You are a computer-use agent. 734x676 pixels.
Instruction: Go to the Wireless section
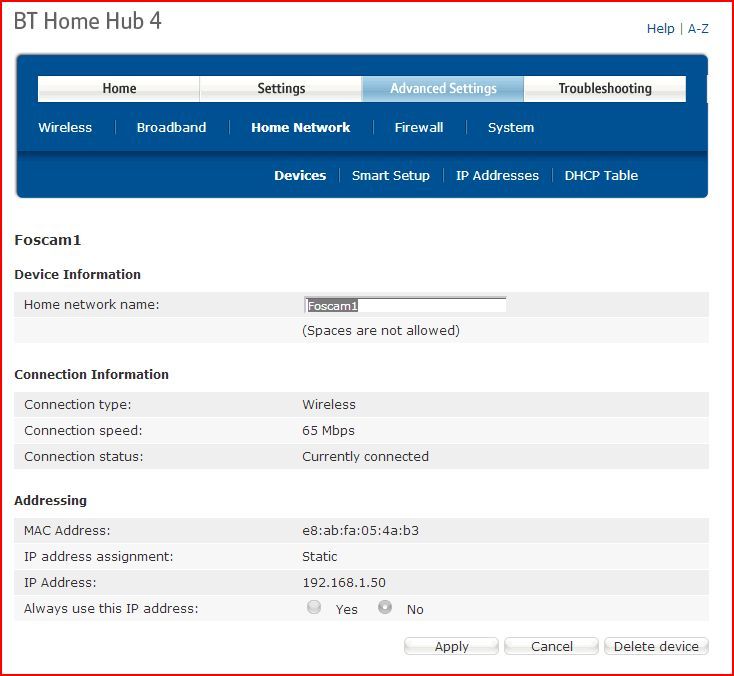pos(65,127)
